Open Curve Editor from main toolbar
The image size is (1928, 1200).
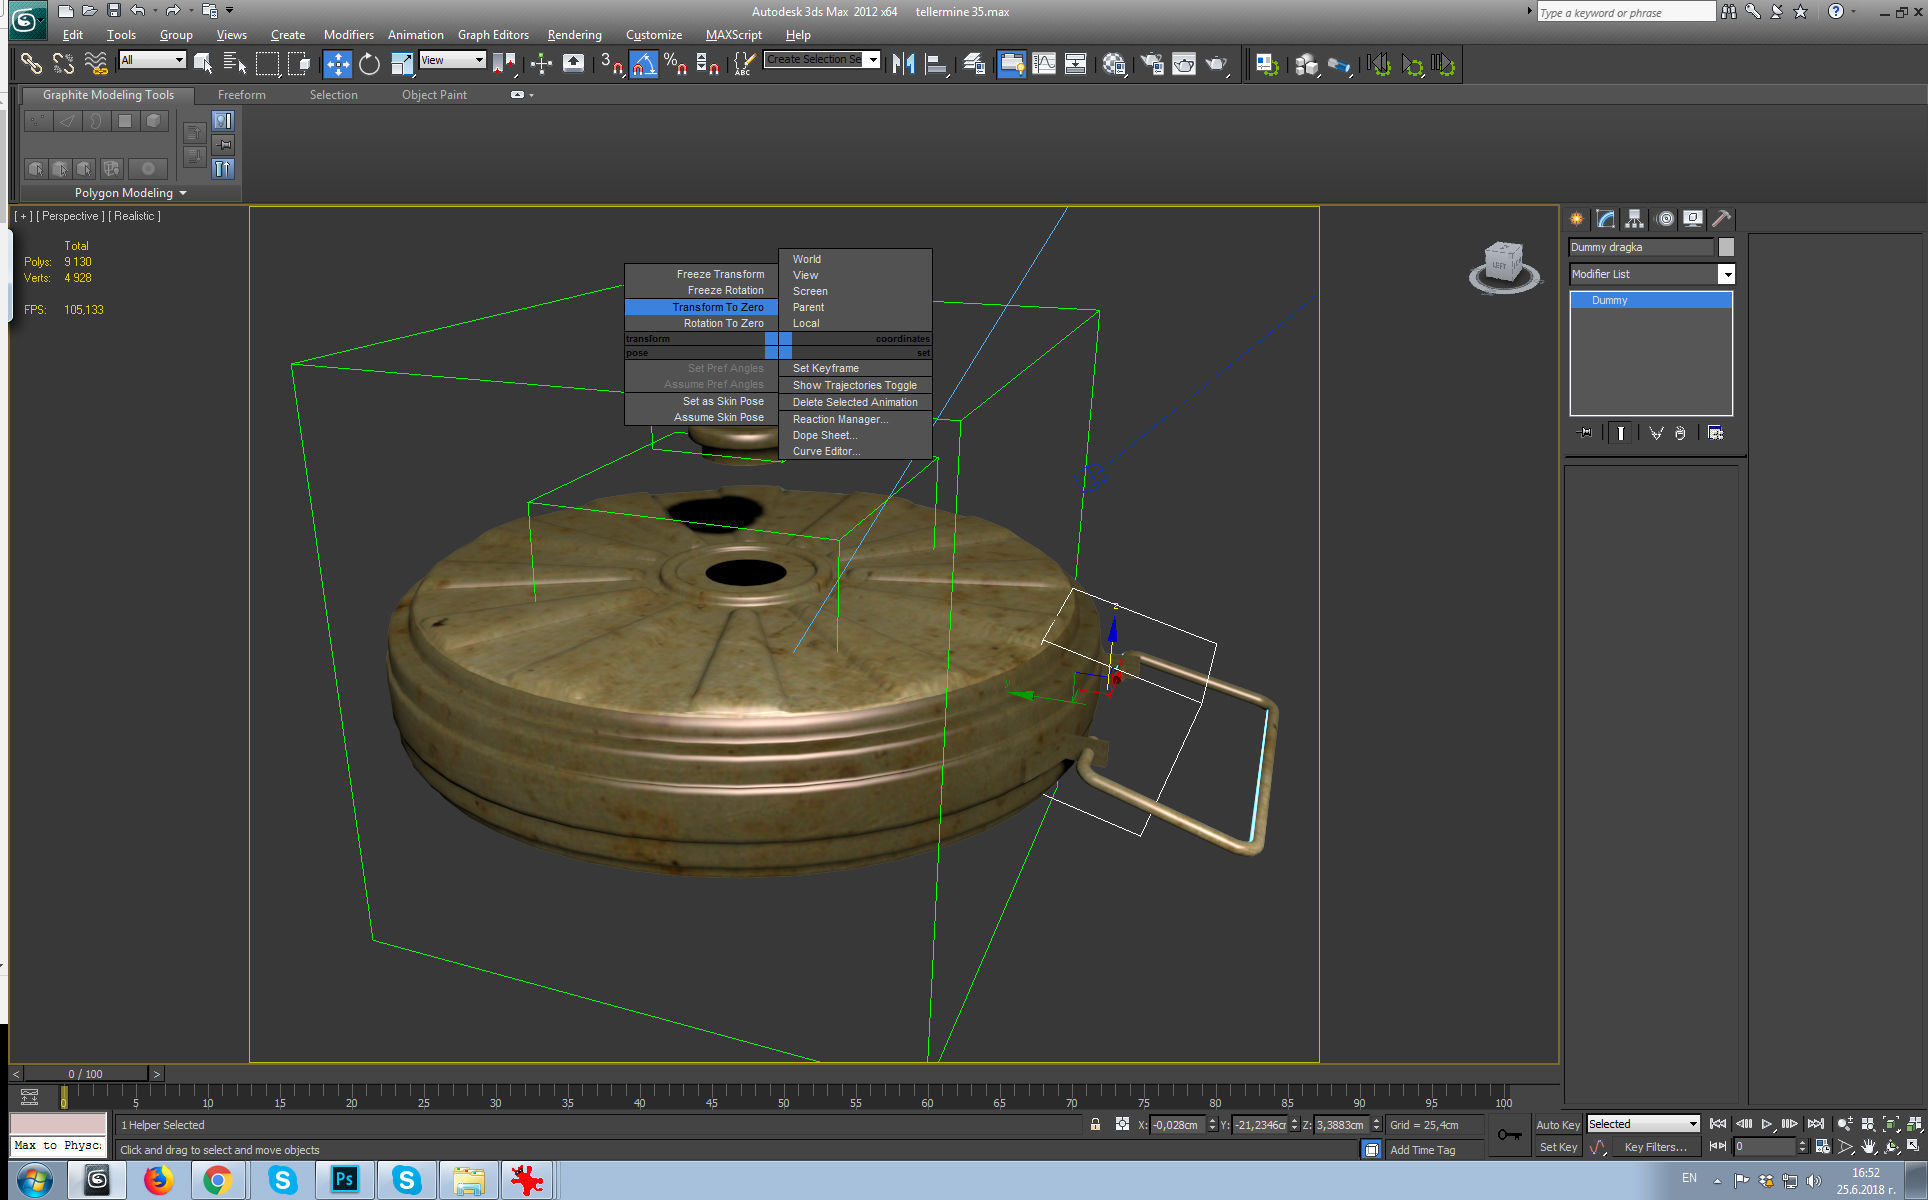[1043, 64]
